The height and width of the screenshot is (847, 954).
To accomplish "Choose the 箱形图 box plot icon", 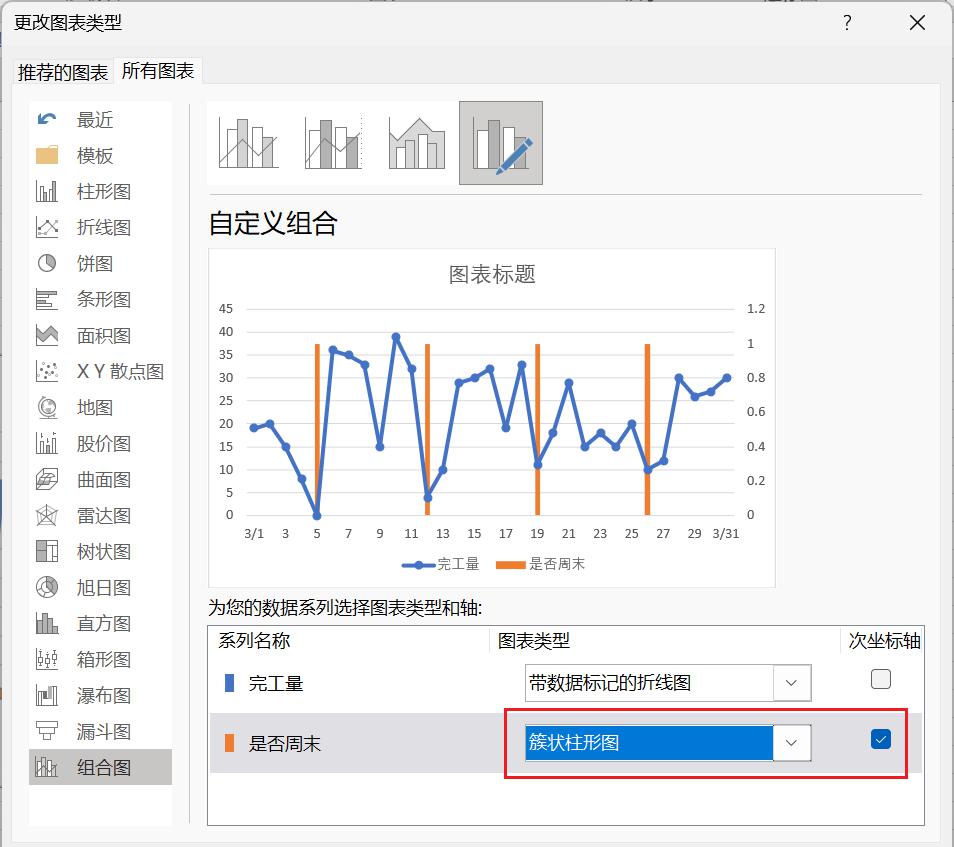I will (47, 659).
